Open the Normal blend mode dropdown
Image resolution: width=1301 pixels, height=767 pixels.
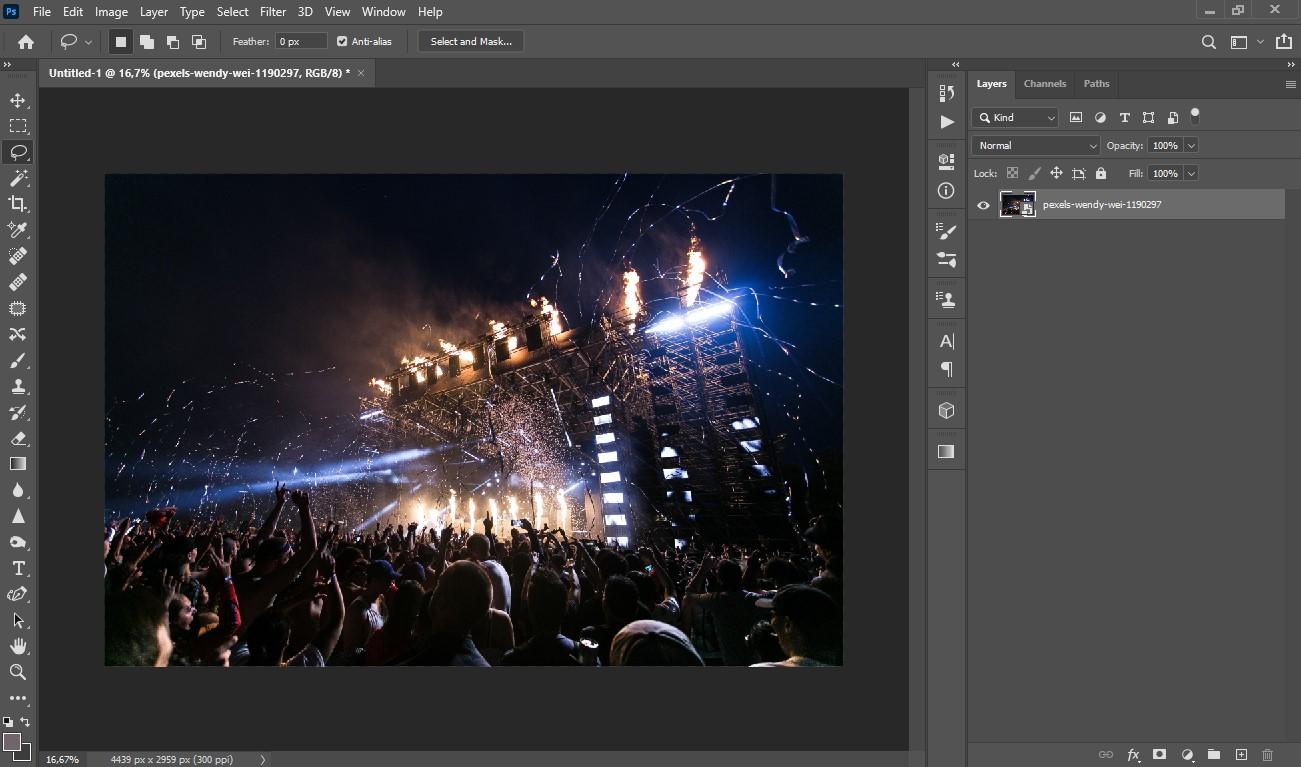1036,145
